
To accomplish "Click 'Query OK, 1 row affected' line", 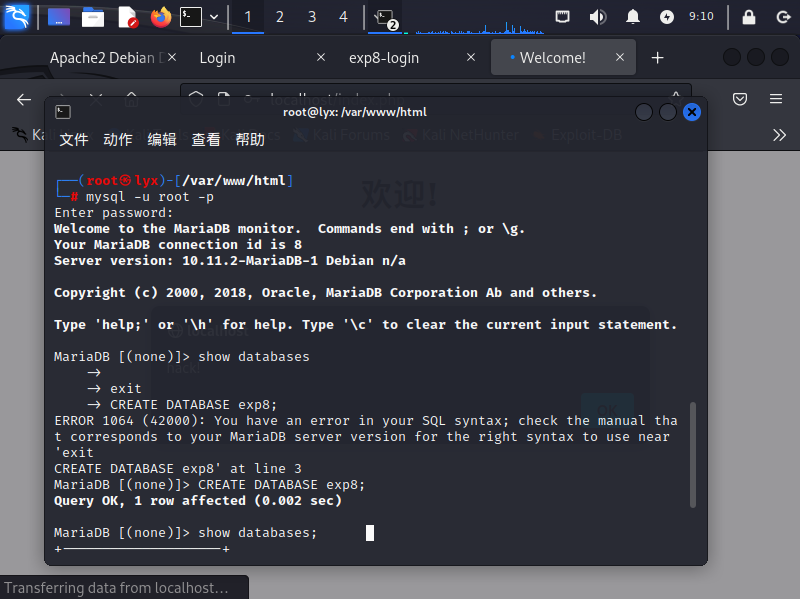I will coord(198,501).
